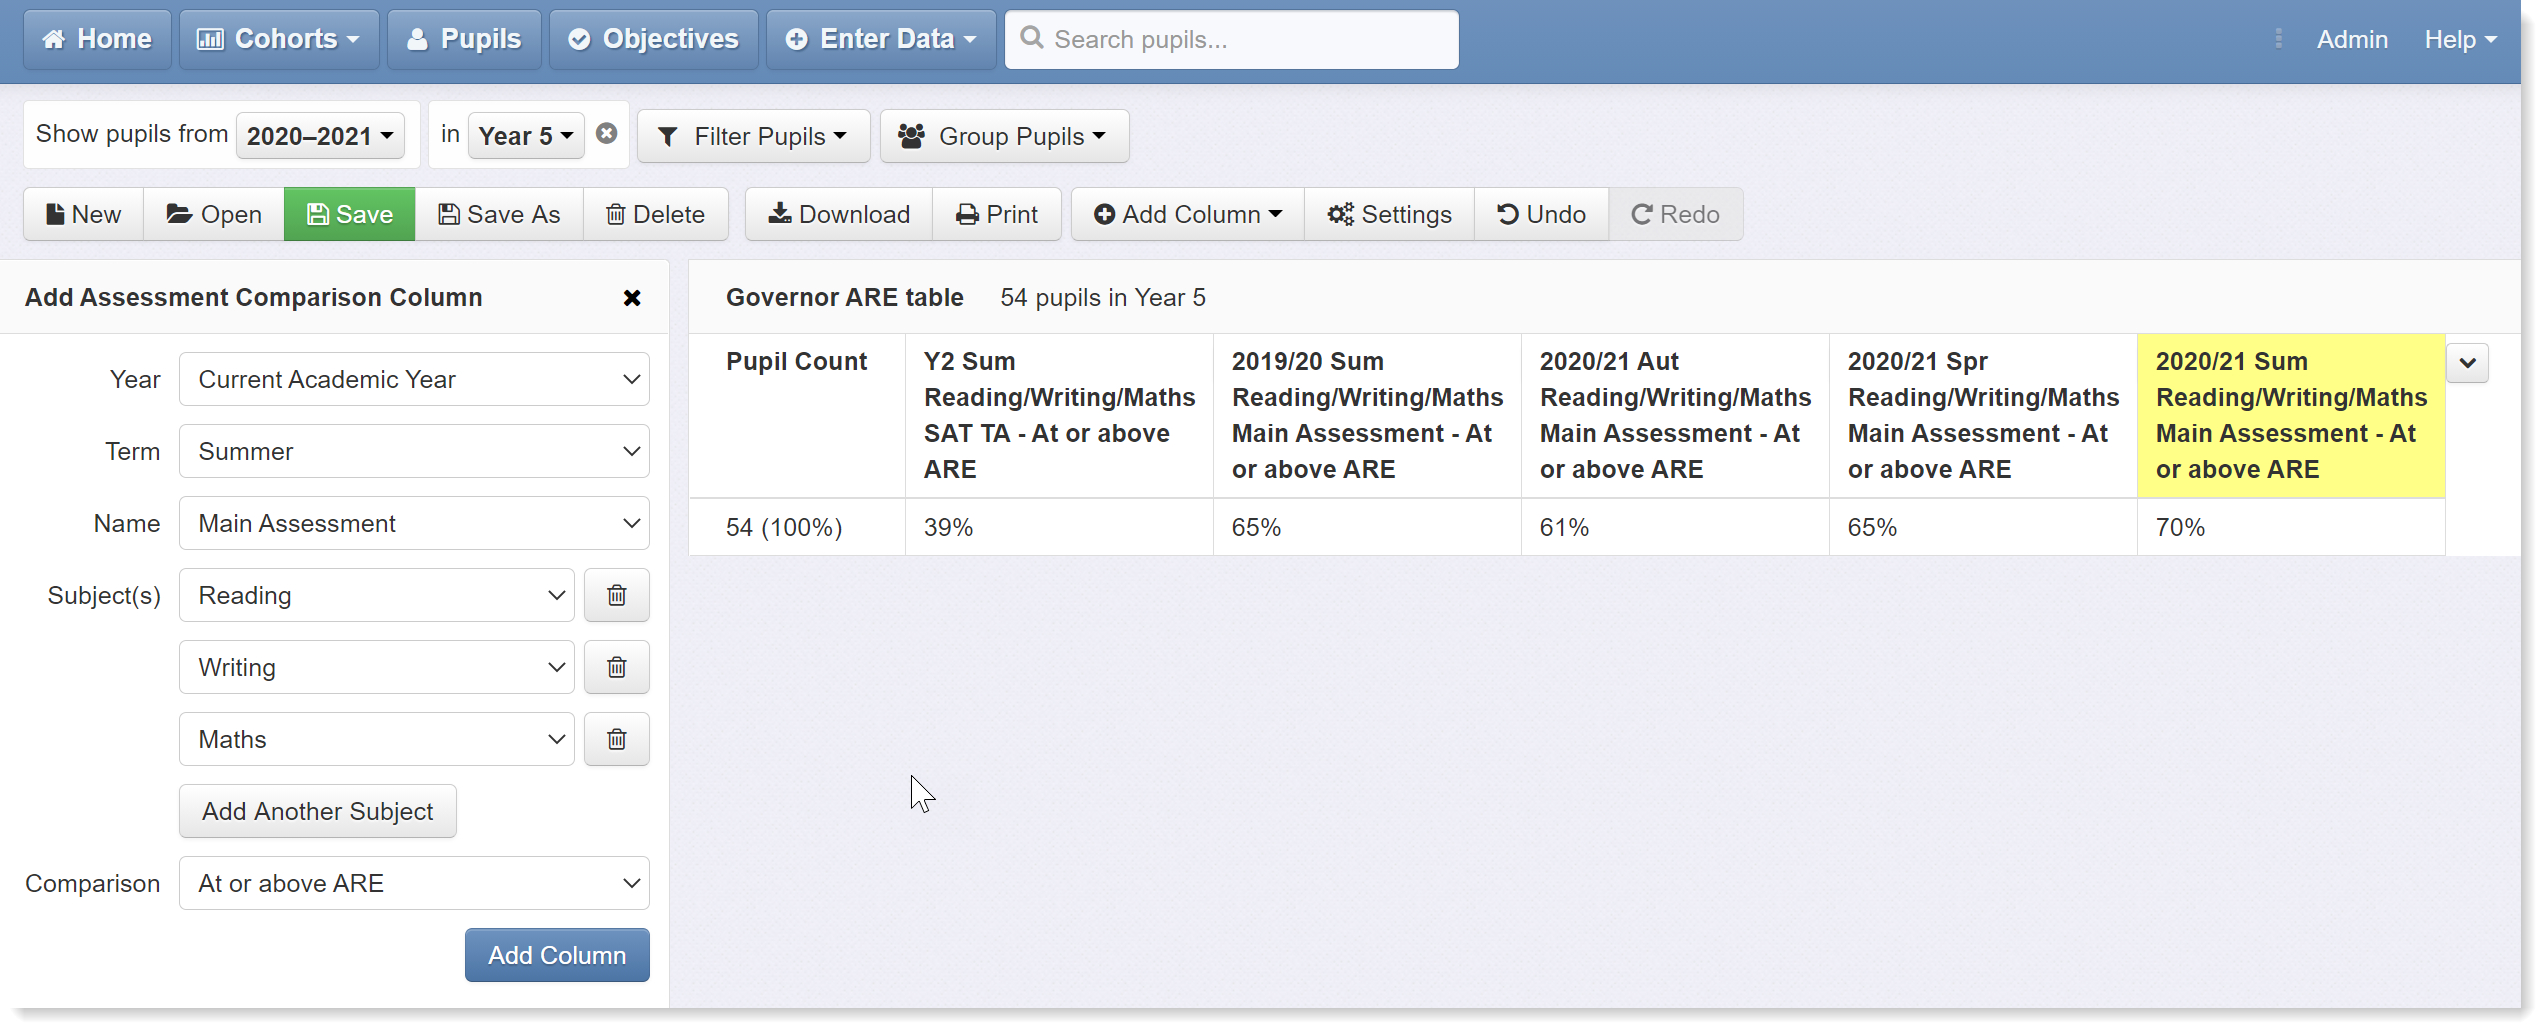Remove the Writing subject with trash icon
The width and height of the screenshot is (2546, 1033).
pyautogui.click(x=617, y=667)
